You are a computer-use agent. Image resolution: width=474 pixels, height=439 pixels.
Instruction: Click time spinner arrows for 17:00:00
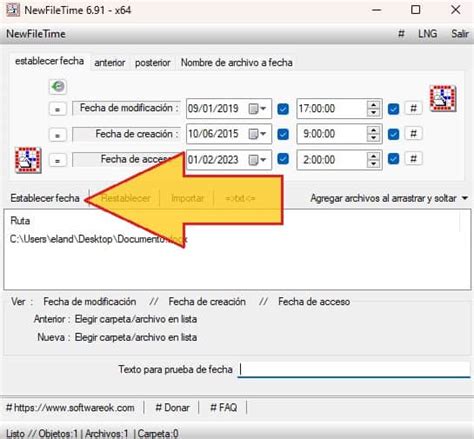point(373,109)
